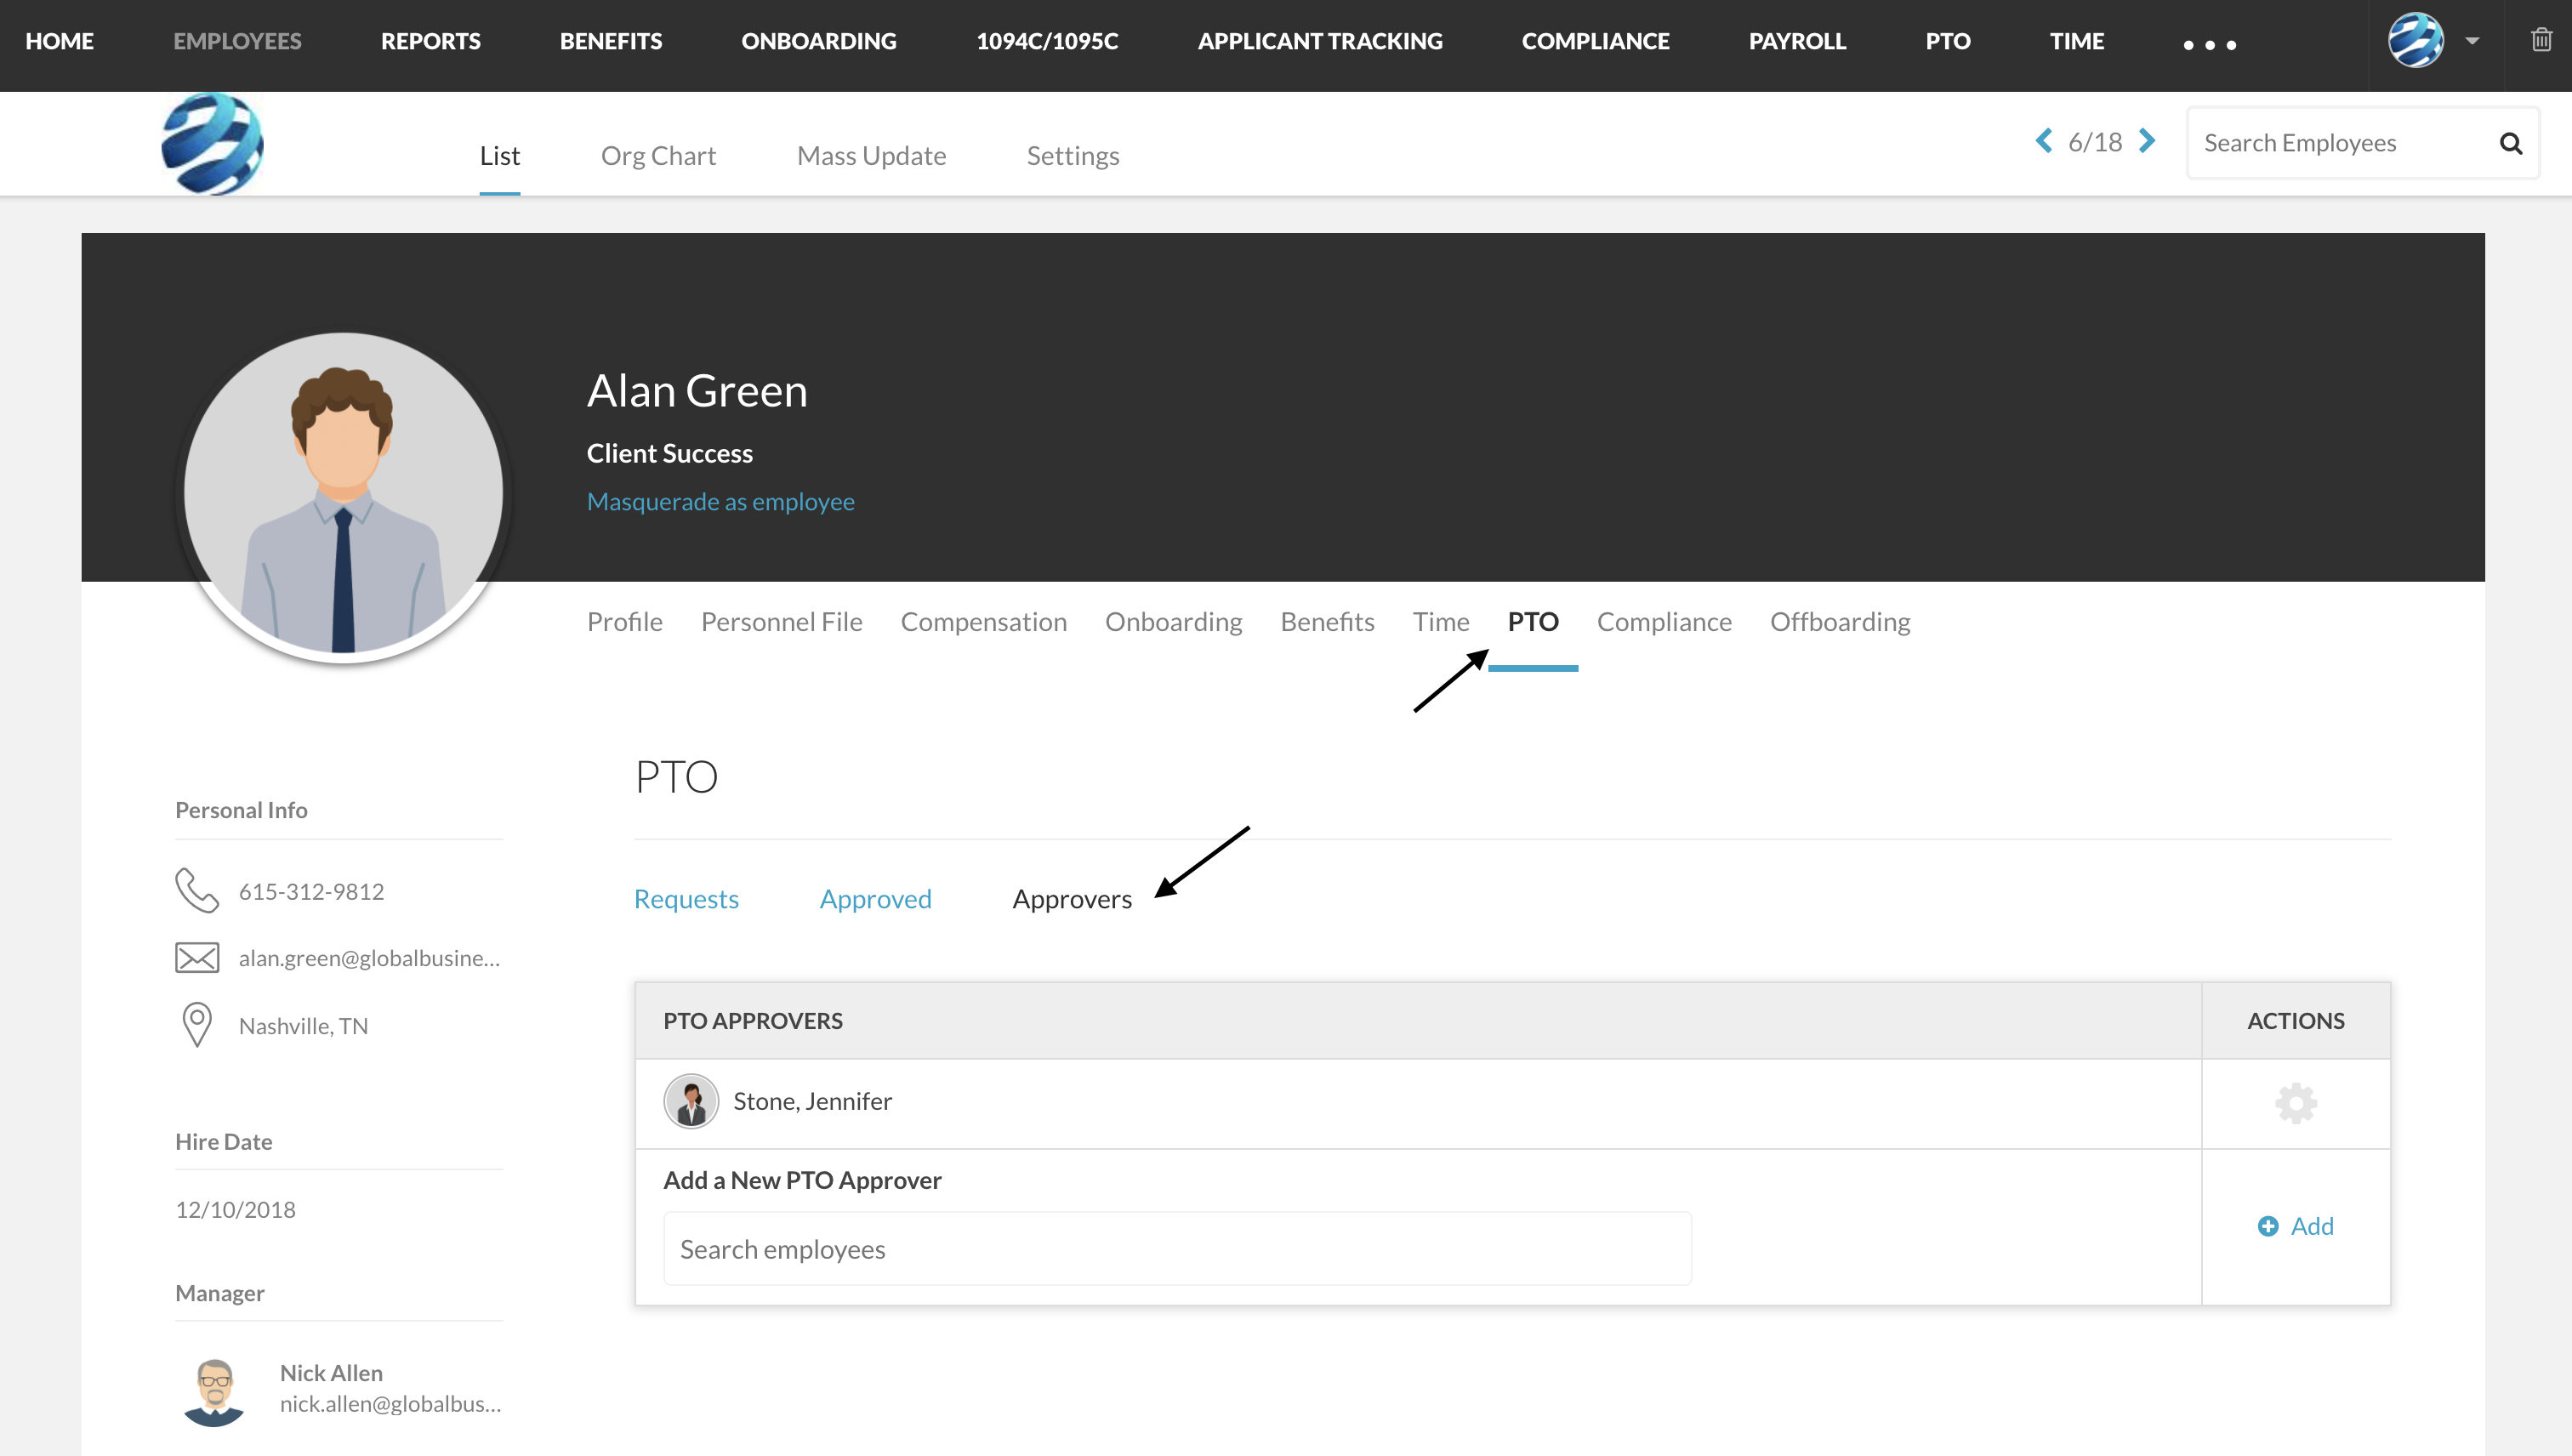Click the phone icon in Personal Info
The image size is (2572, 1456).
tap(197, 890)
